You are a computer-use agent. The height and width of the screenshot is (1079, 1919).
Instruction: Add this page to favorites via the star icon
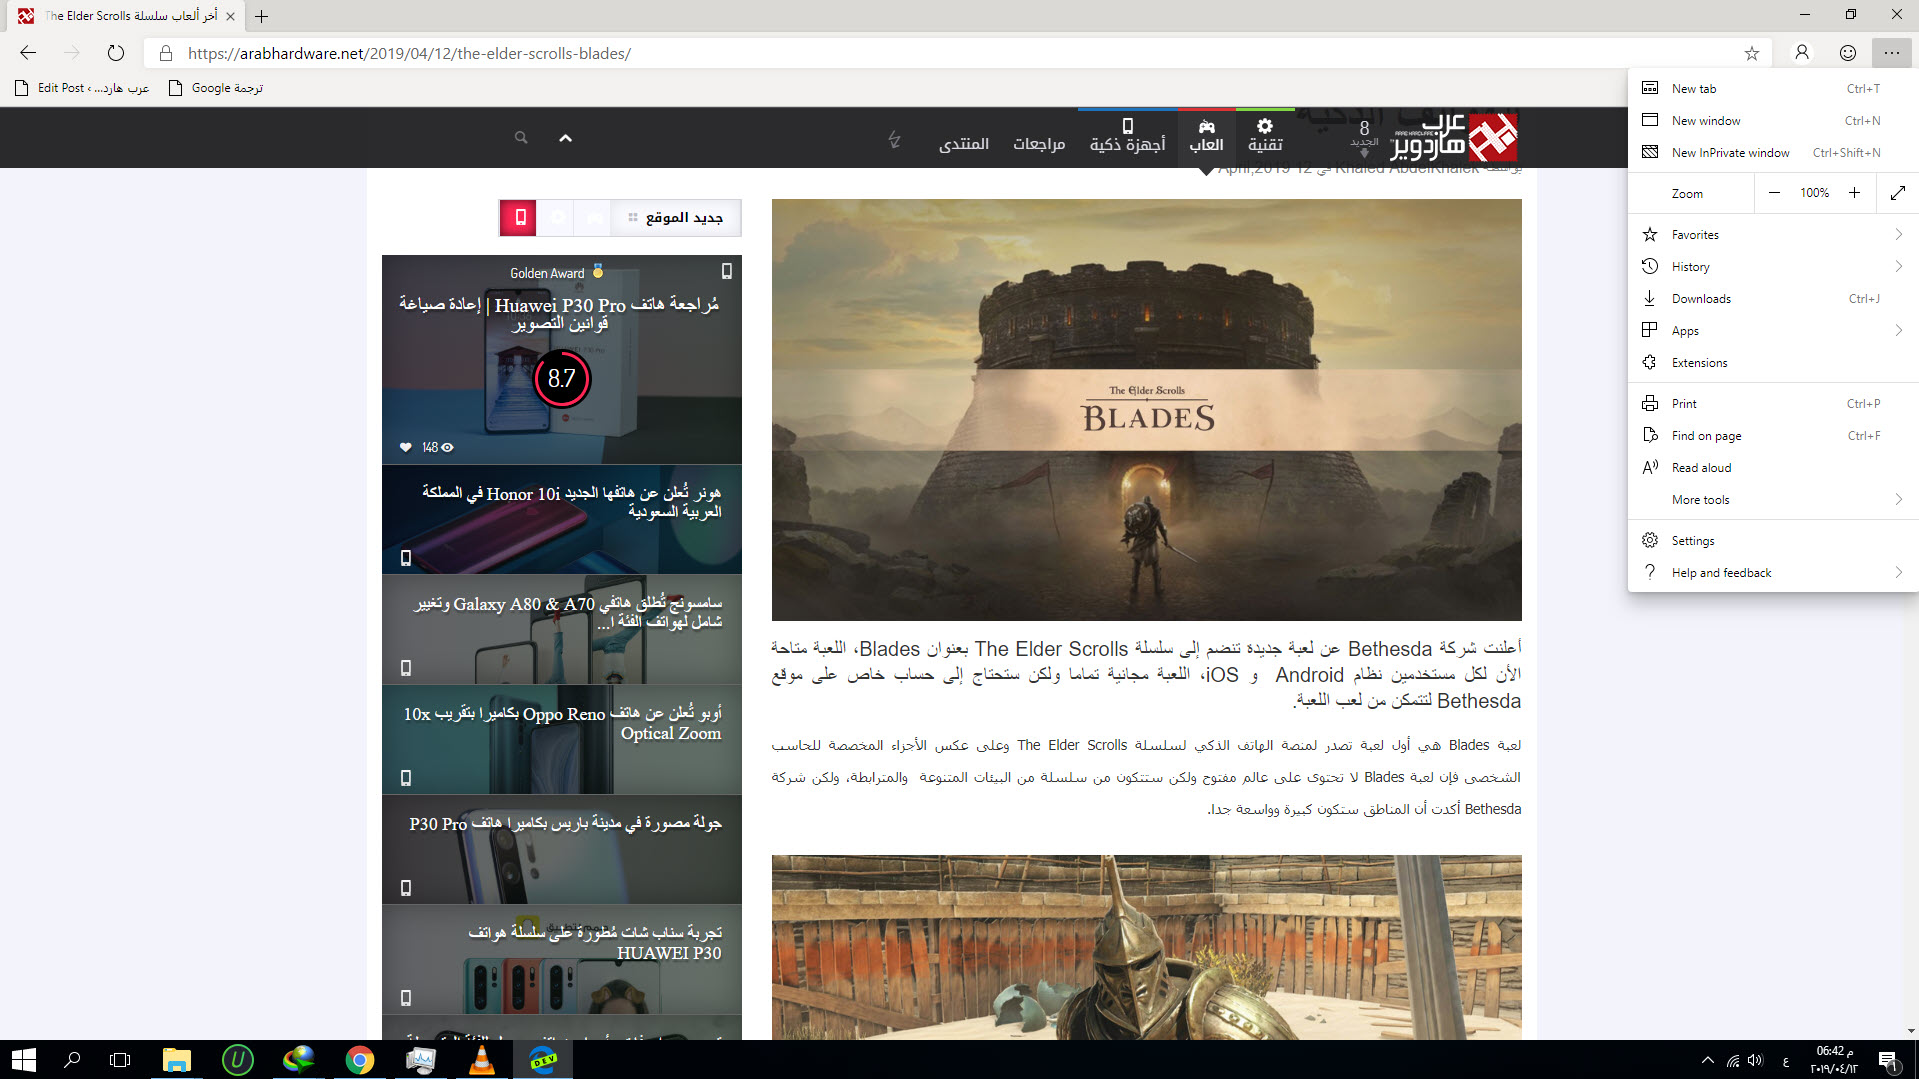(x=1751, y=53)
